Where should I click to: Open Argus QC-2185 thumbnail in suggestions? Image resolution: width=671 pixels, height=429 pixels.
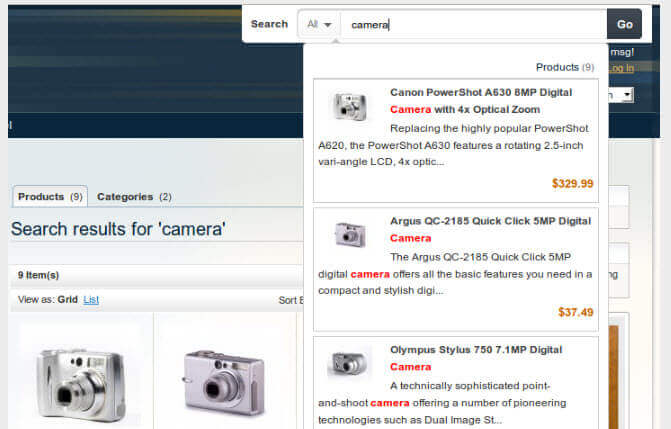[x=348, y=234]
